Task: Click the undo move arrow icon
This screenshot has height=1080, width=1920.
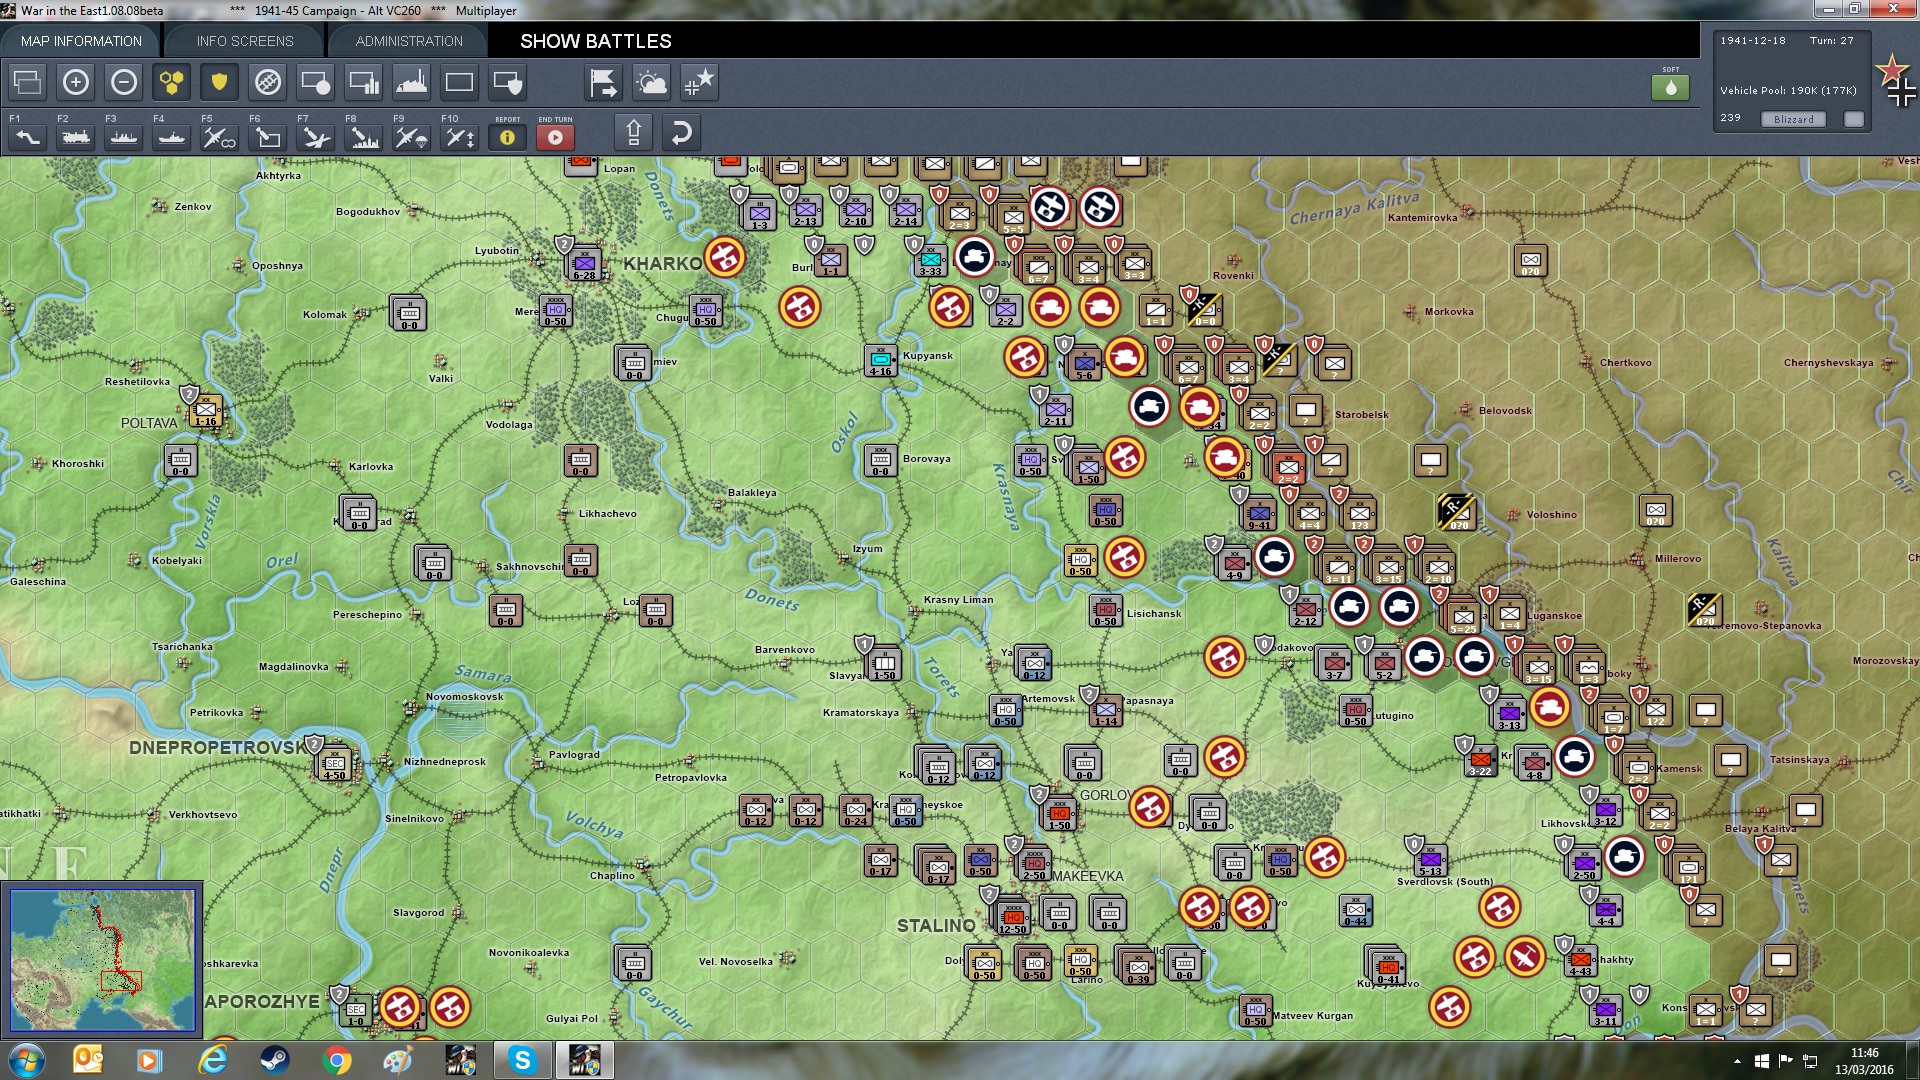Action: click(x=681, y=132)
